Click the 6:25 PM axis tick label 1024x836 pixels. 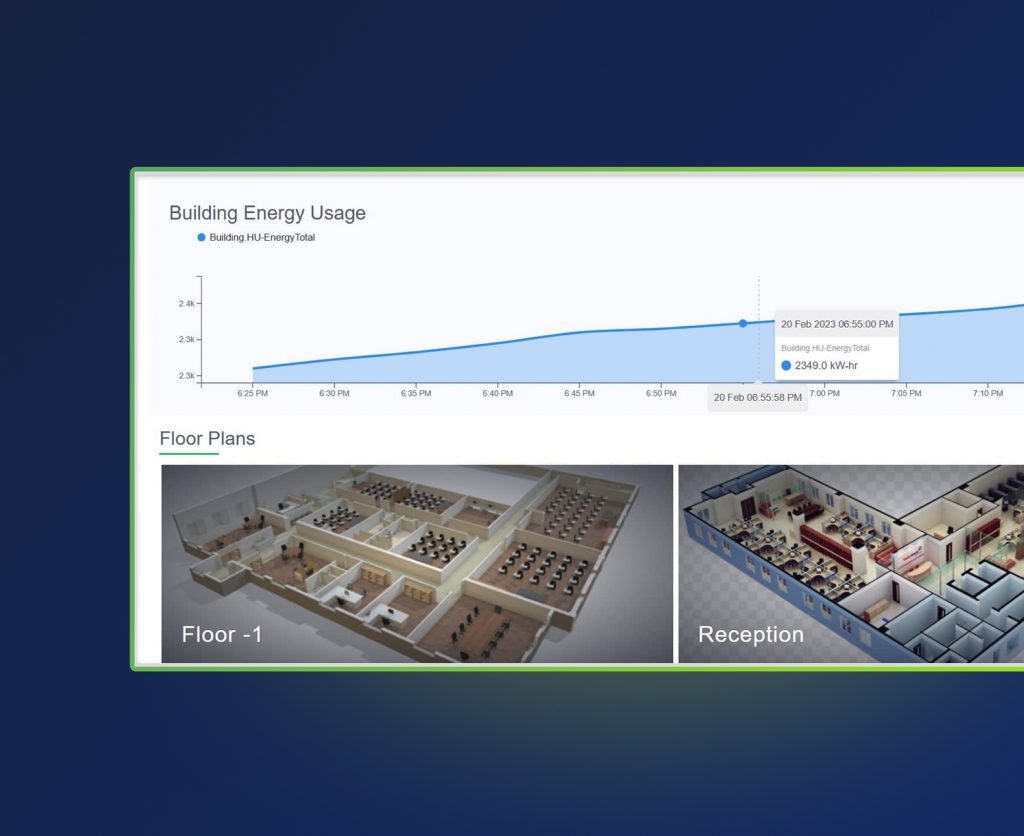tap(253, 394)
